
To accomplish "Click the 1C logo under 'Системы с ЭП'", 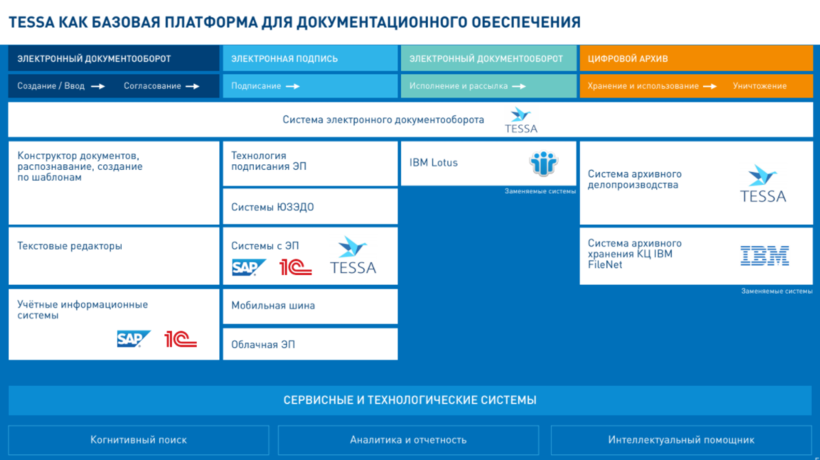I will 296,267.
